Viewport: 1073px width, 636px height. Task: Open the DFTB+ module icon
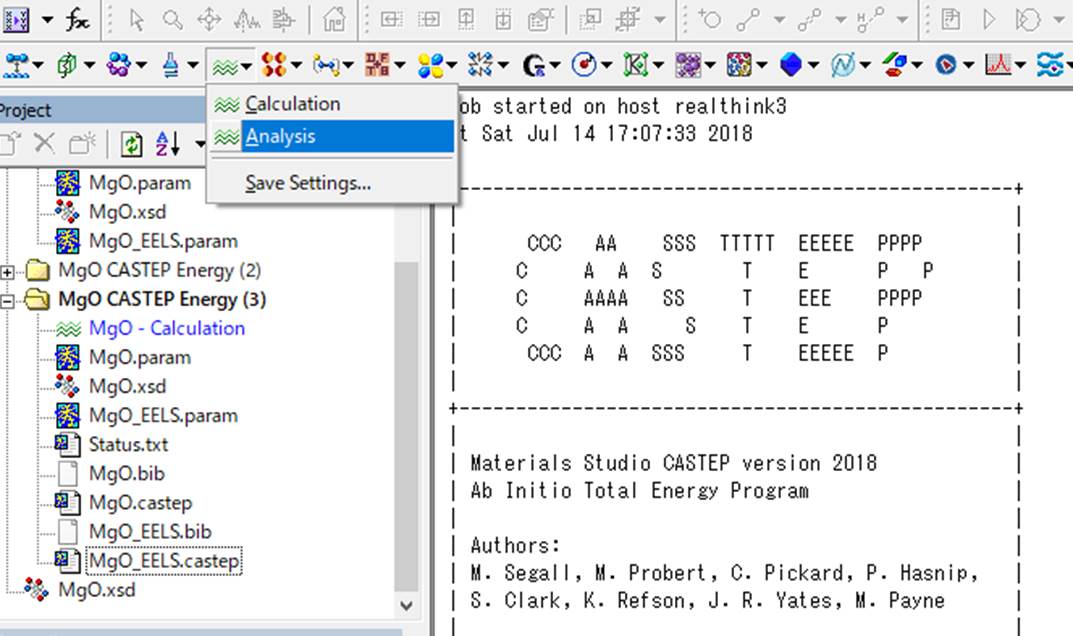click(377, 65)
